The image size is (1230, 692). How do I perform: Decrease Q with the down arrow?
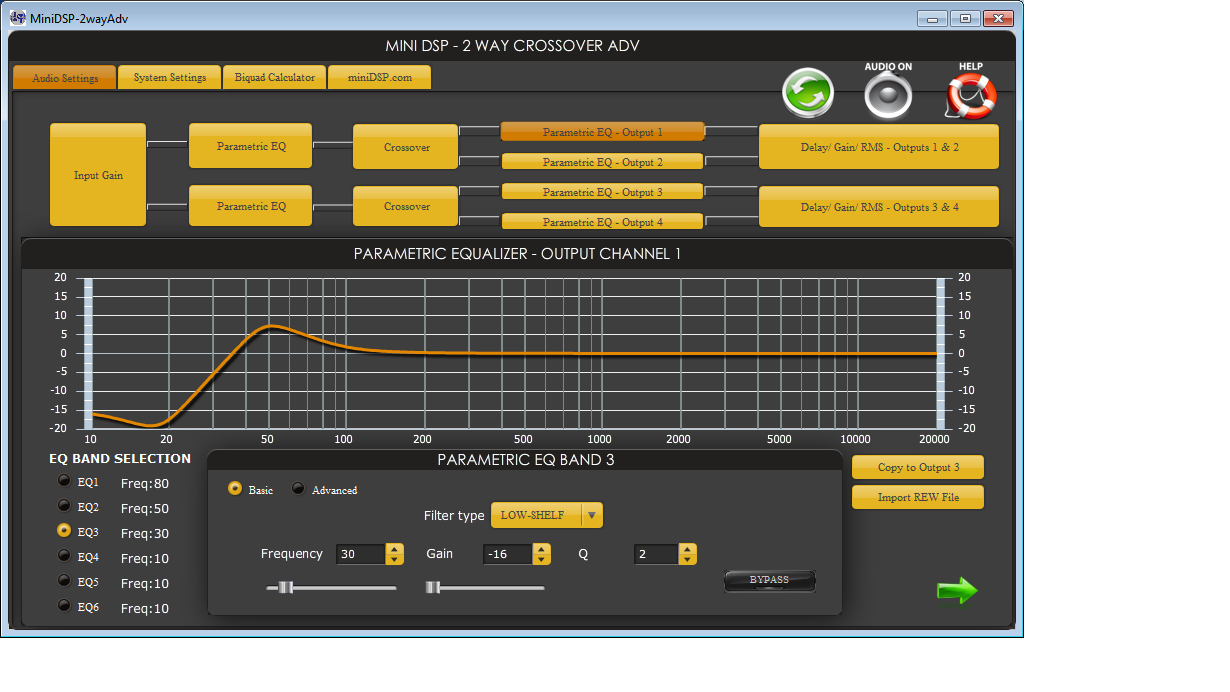[x=687, y=559]
